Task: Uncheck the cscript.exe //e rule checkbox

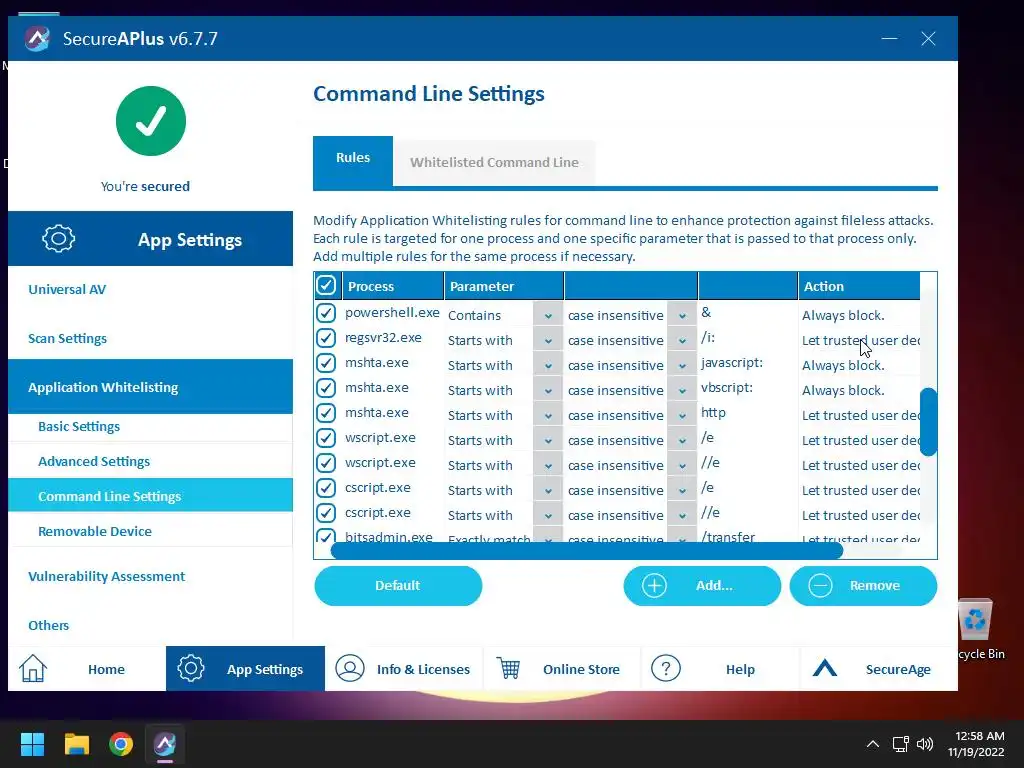Action: click(326, 513)
